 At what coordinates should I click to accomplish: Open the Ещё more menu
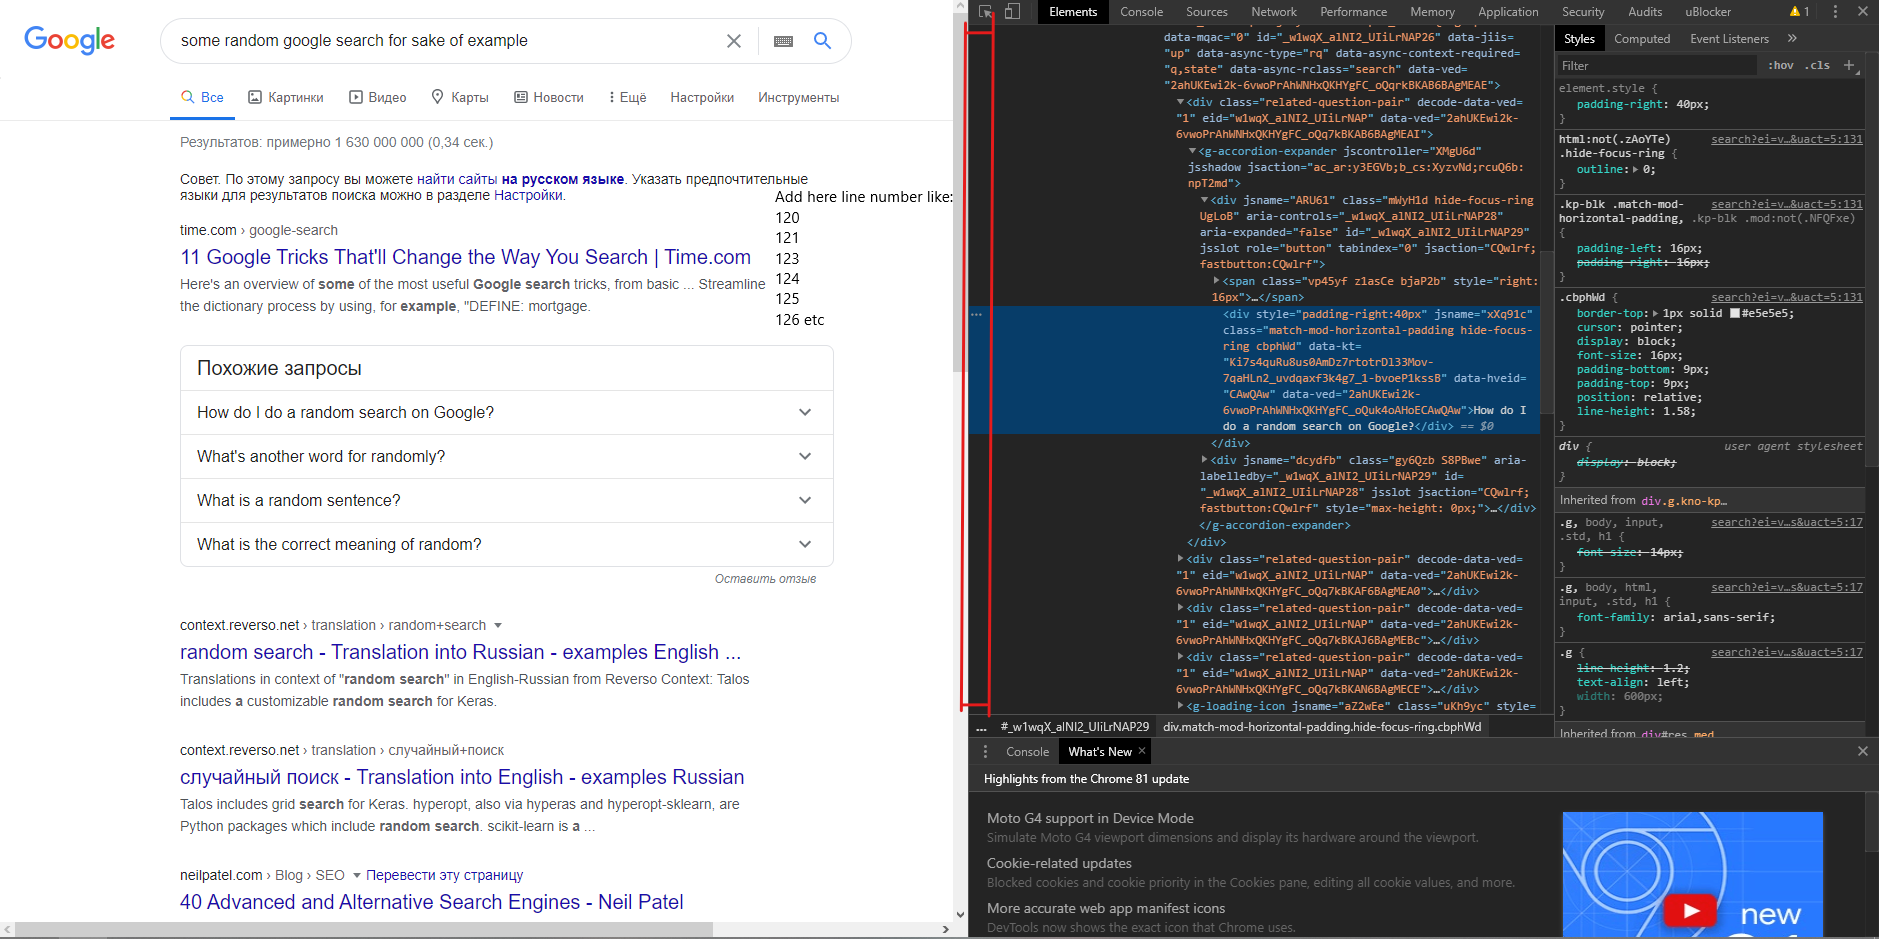tap(628, 97)
